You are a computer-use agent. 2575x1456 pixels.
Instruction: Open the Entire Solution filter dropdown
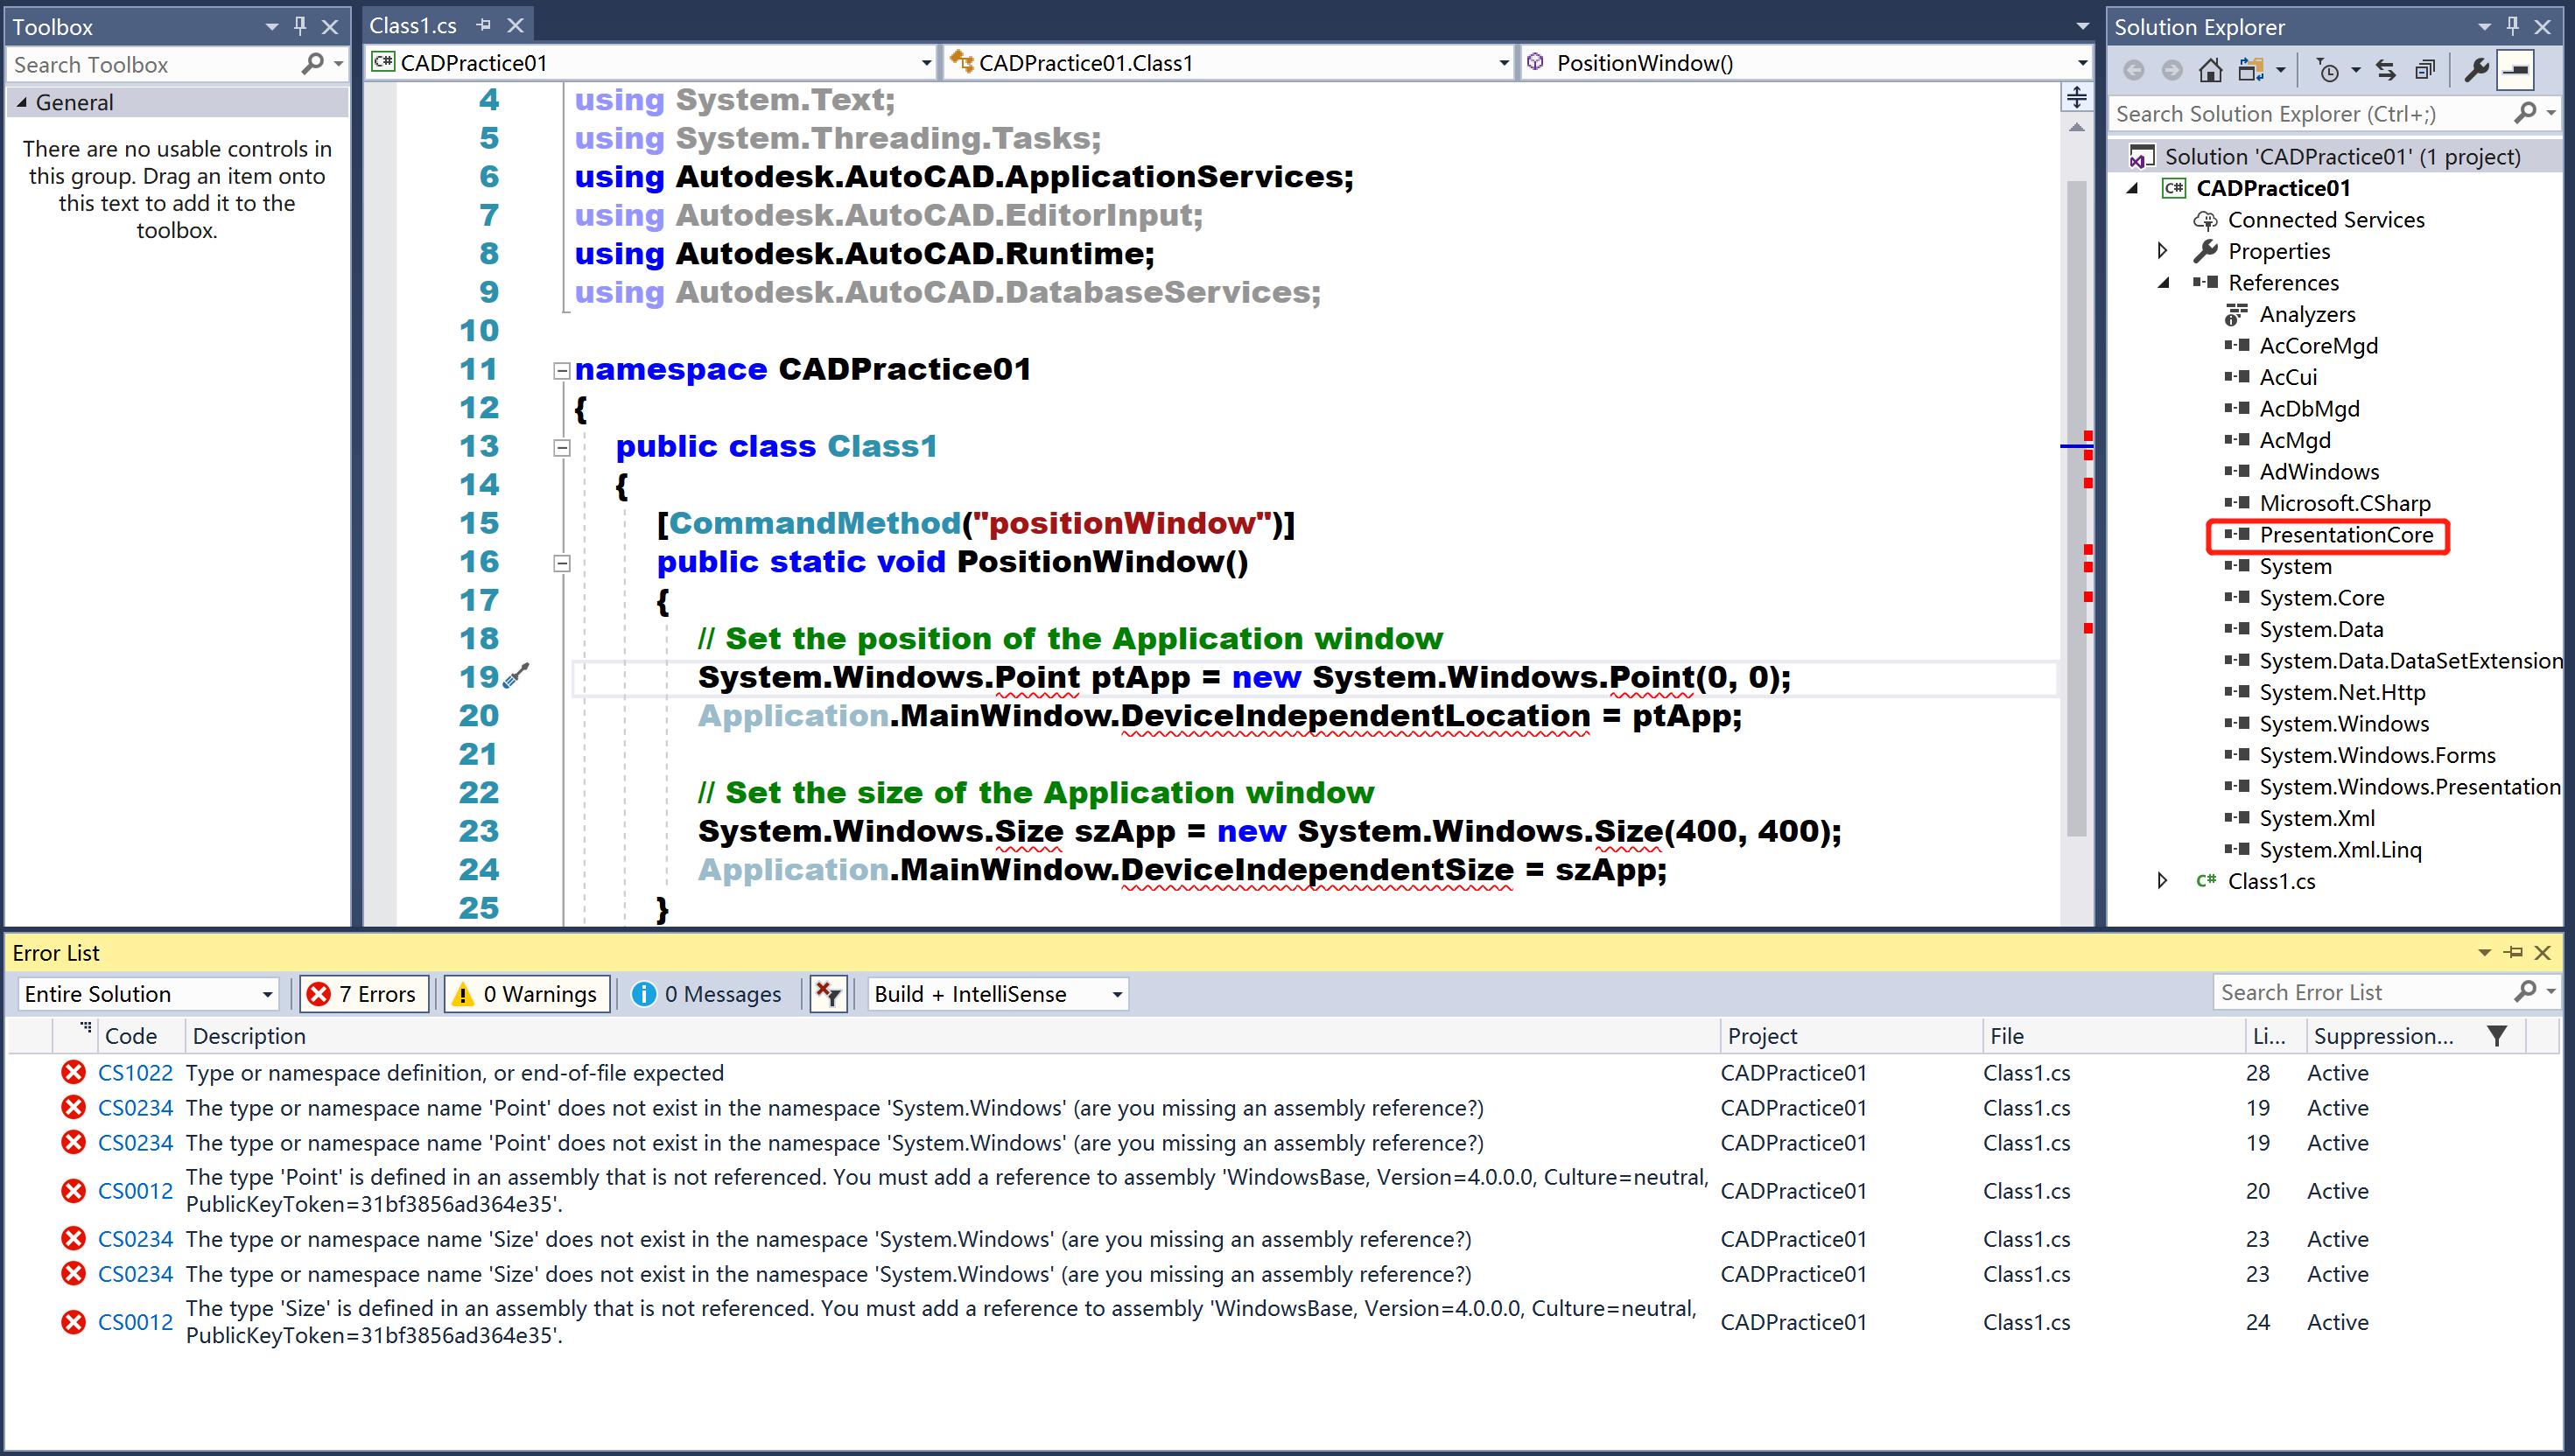146,993
